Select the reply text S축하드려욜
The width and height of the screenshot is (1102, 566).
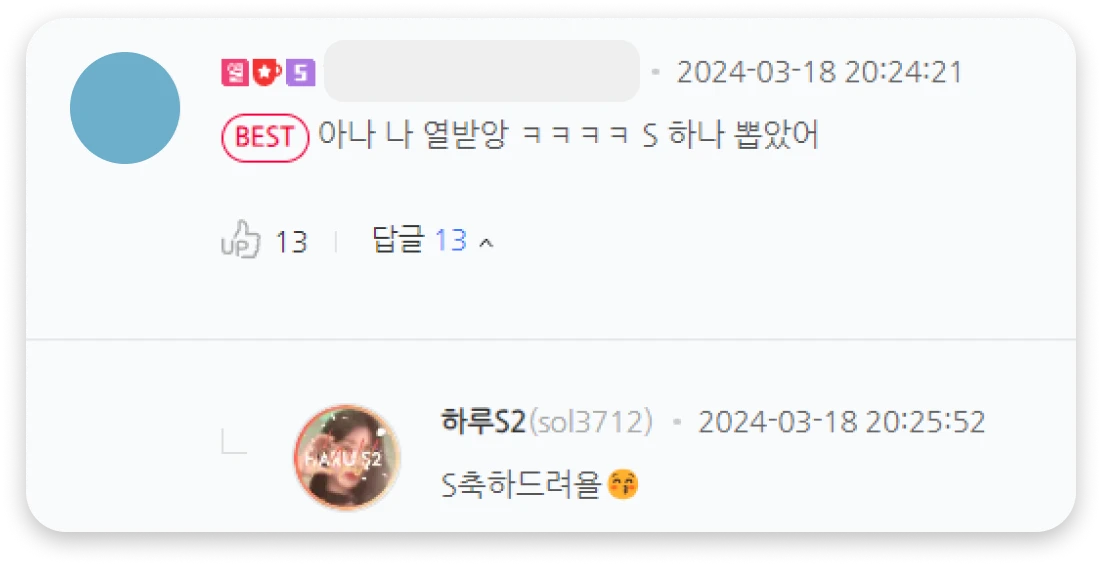tap(521, 485)
